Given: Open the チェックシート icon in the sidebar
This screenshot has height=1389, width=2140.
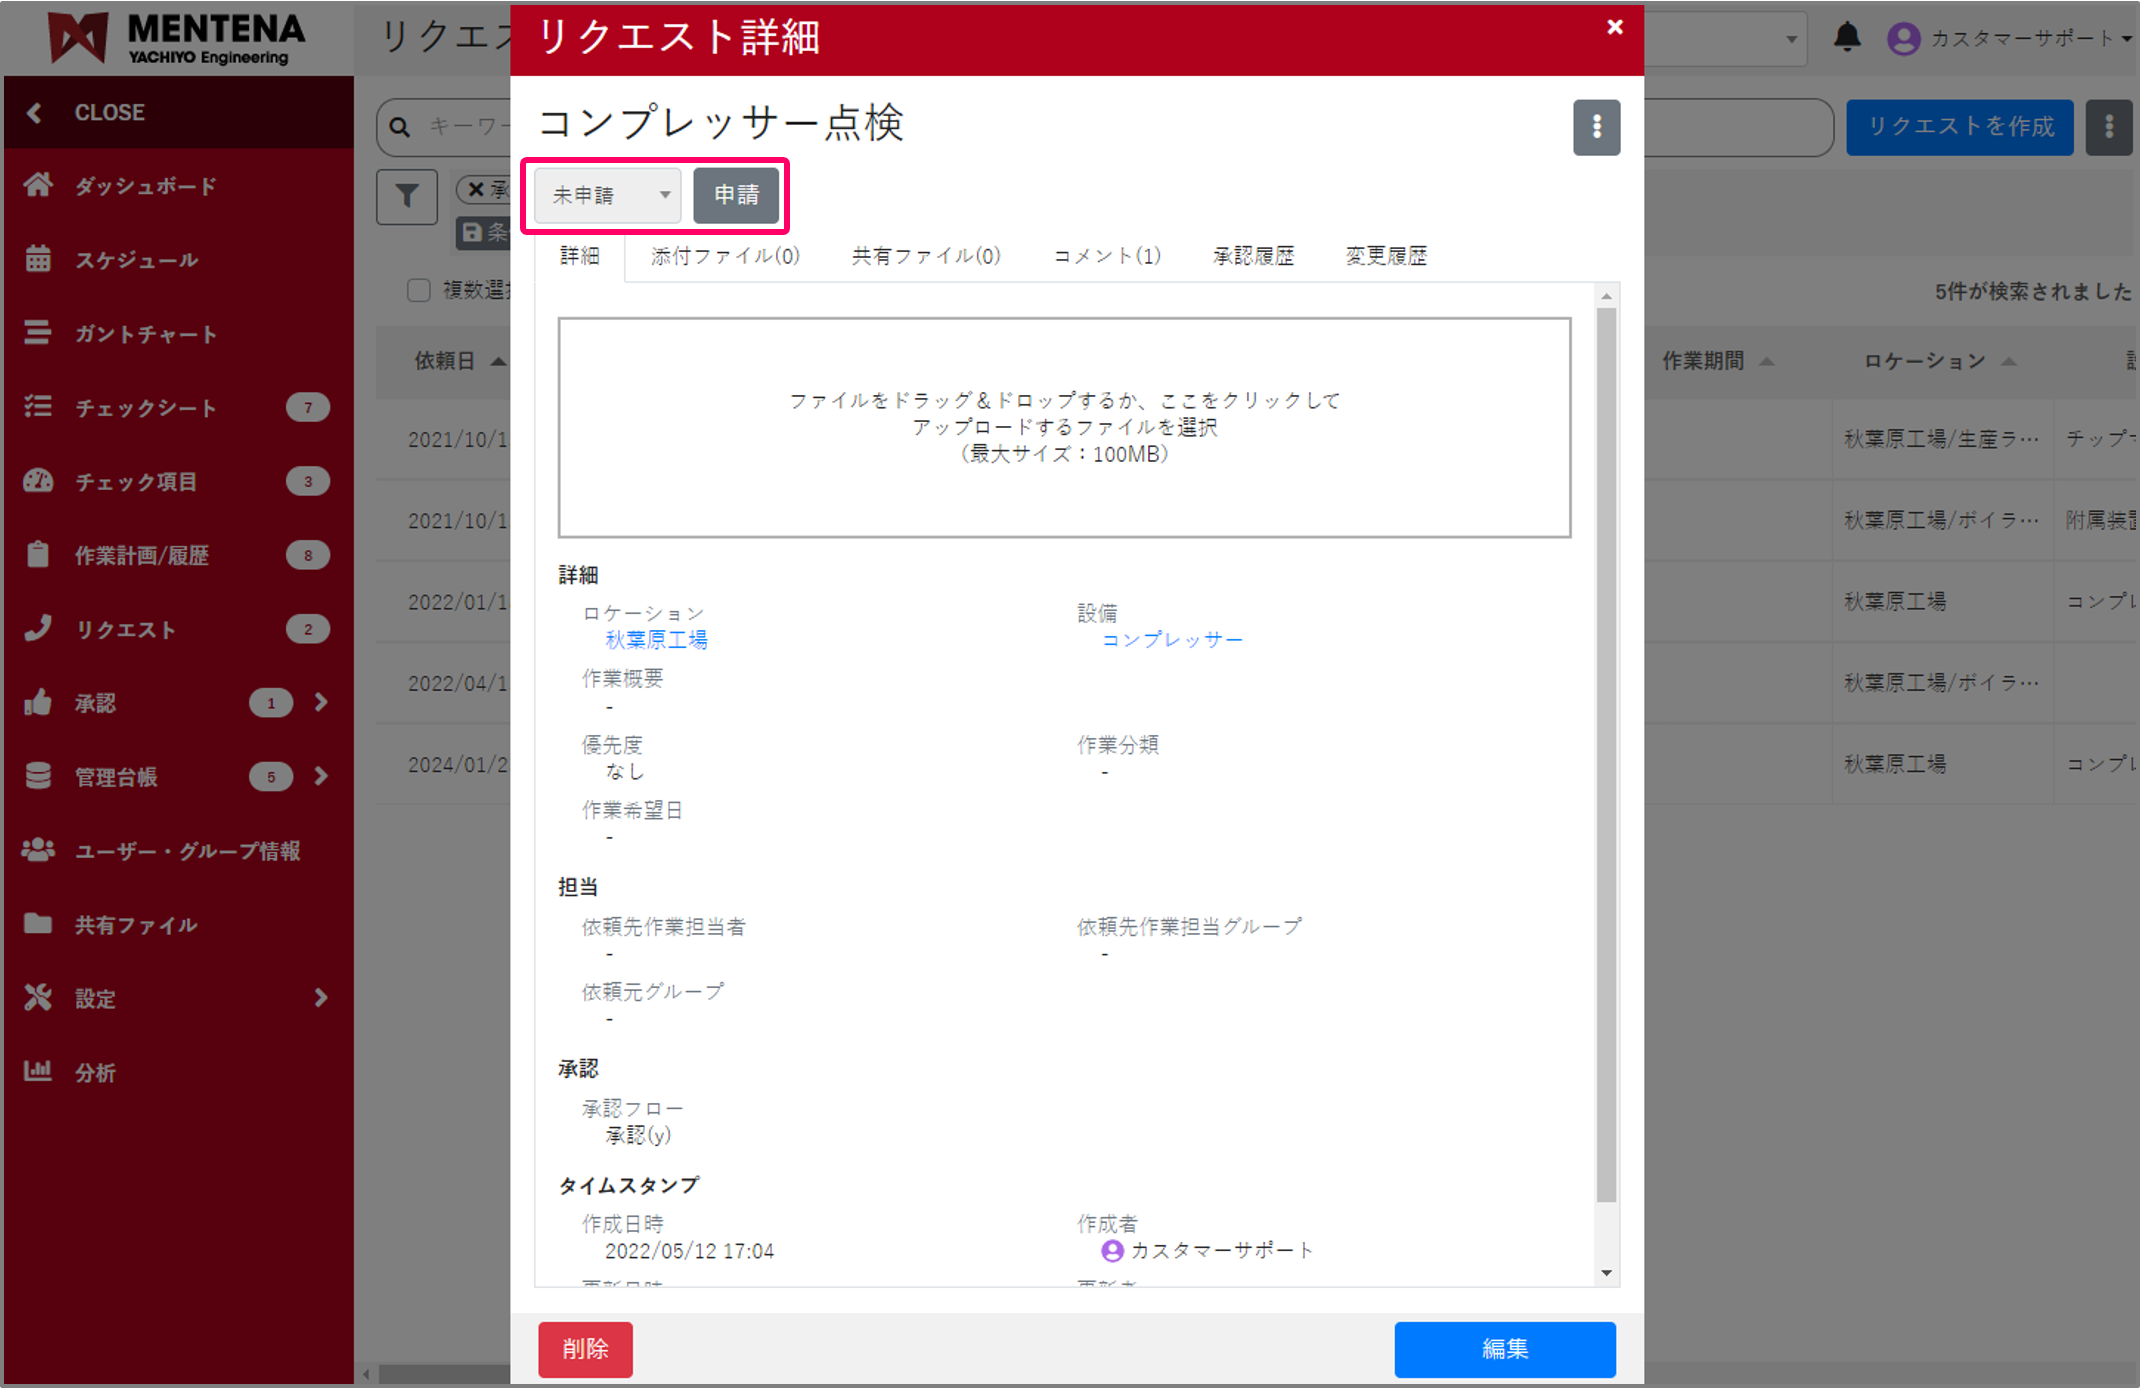Looking at the screenshot, I should pos(38,407).
